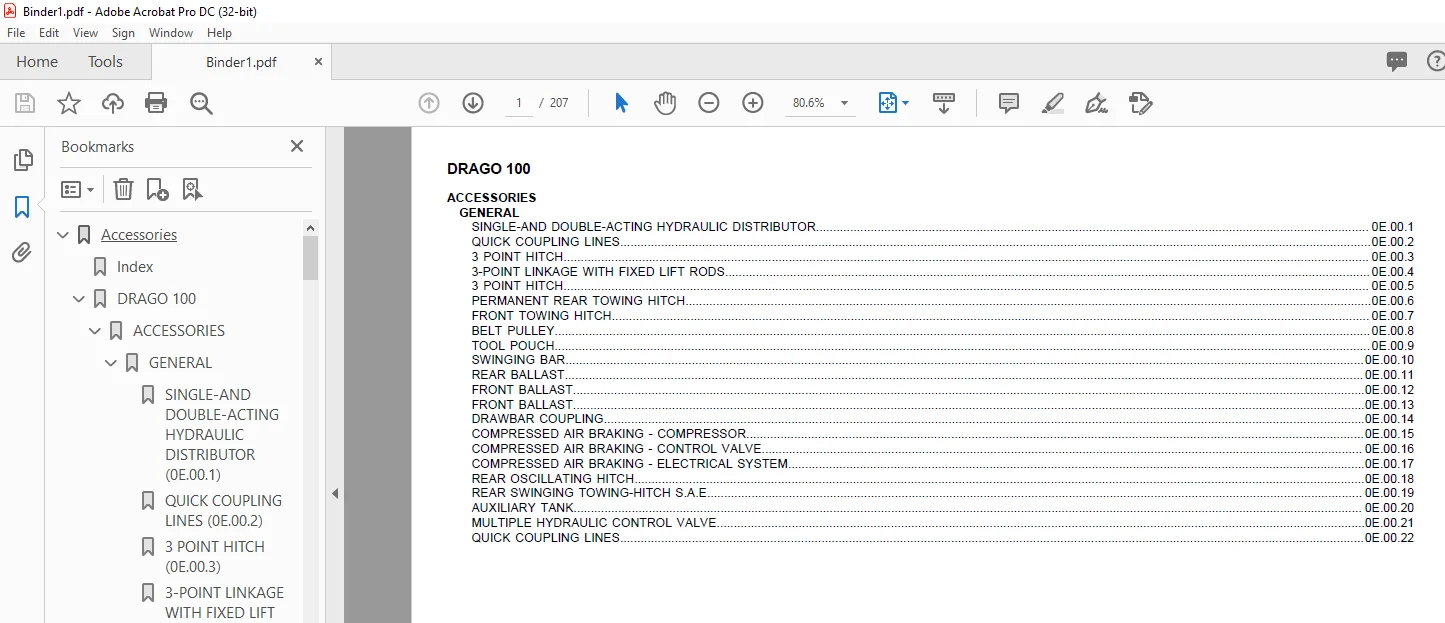
Task: Click the find current bookmark icon
Action: pyautogui.click(x=192, y=189)
